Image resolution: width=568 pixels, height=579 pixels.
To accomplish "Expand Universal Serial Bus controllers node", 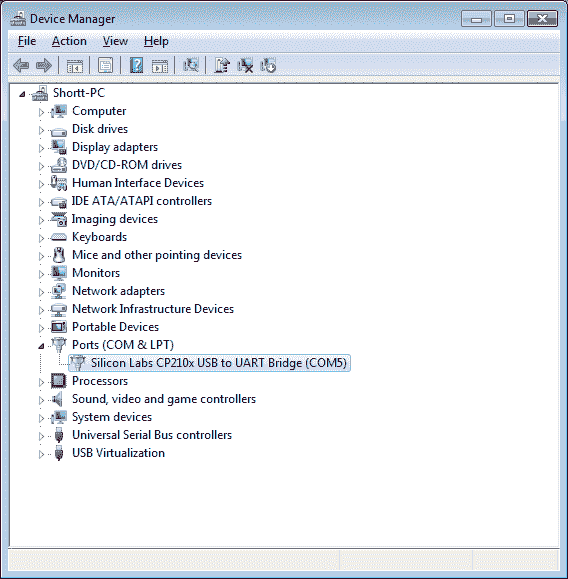I will point(41,436).
